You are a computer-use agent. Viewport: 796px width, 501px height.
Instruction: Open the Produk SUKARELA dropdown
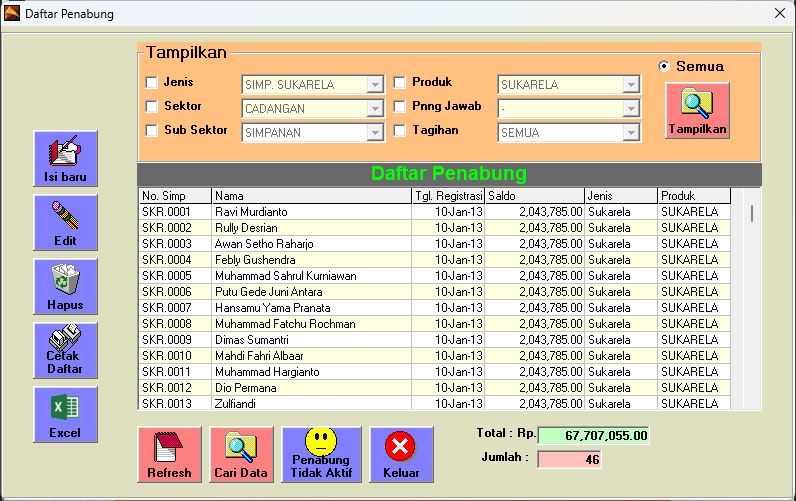click(x=631, y=85)
